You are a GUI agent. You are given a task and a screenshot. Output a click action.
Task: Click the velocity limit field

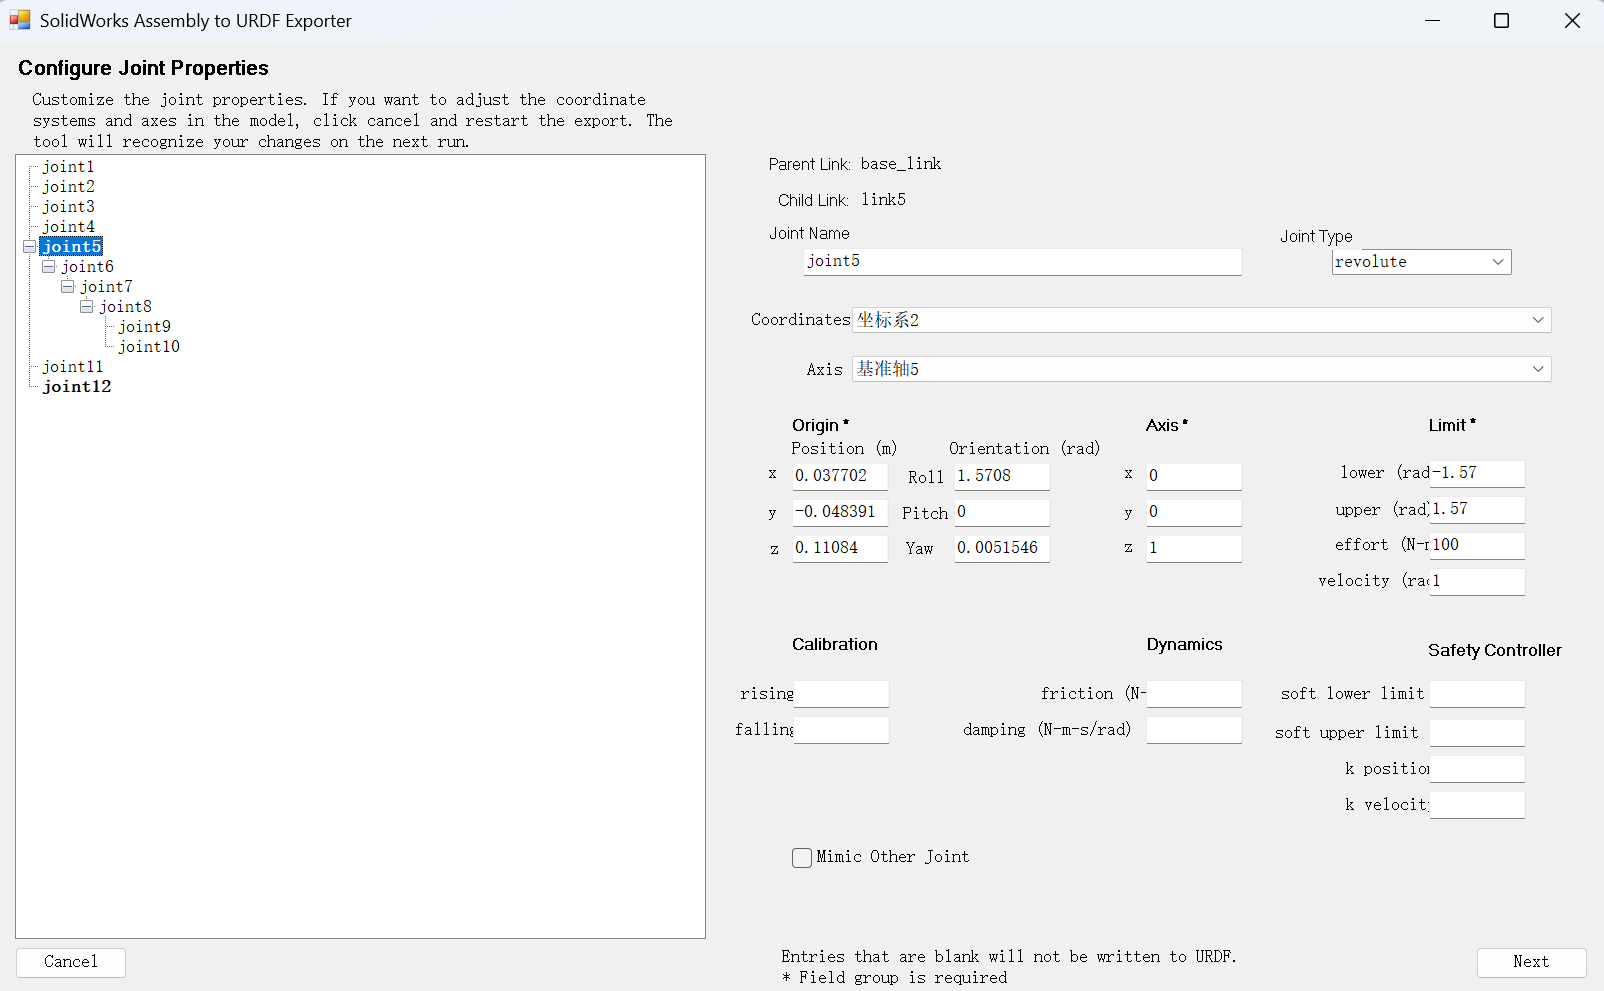1477,581
